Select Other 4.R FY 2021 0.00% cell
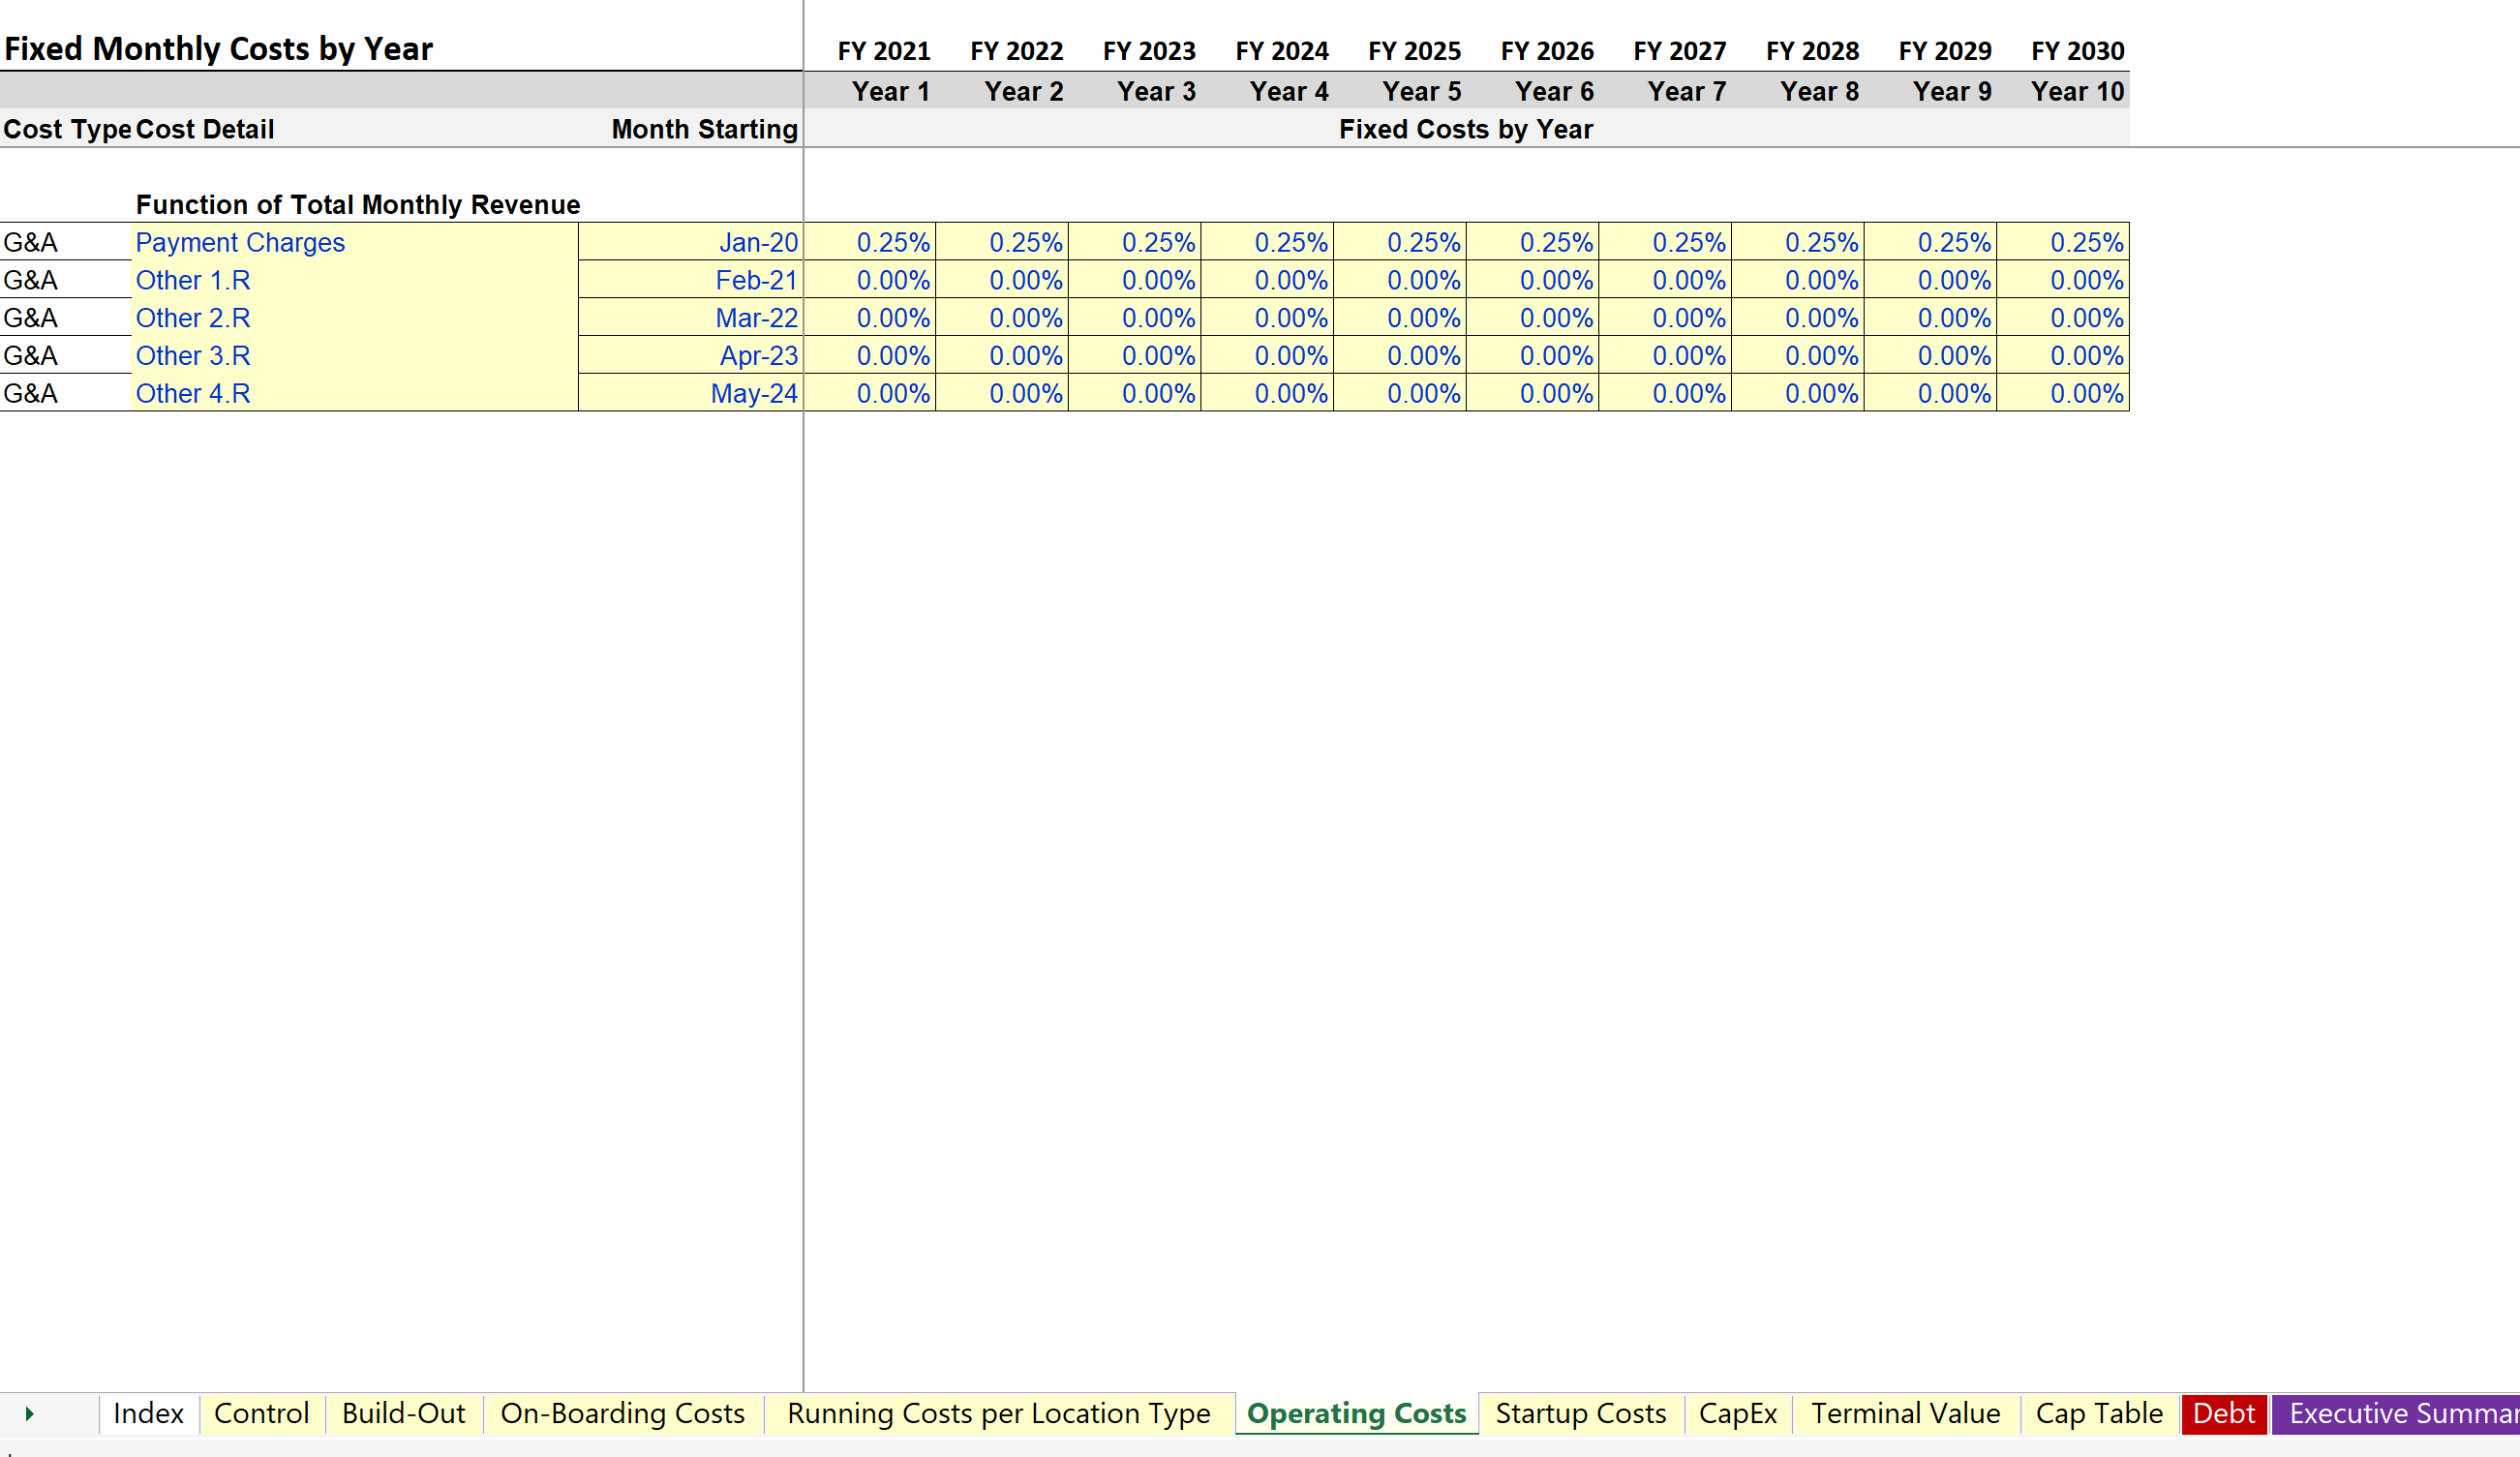Viewport: 2520px width, 1457px height. (x=870, y=393)
